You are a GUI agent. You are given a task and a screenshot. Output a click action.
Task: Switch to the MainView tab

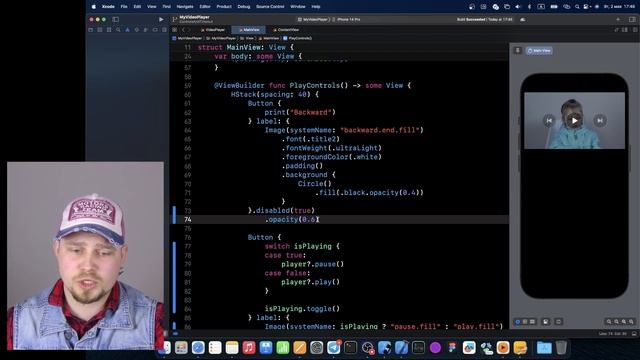249,30
